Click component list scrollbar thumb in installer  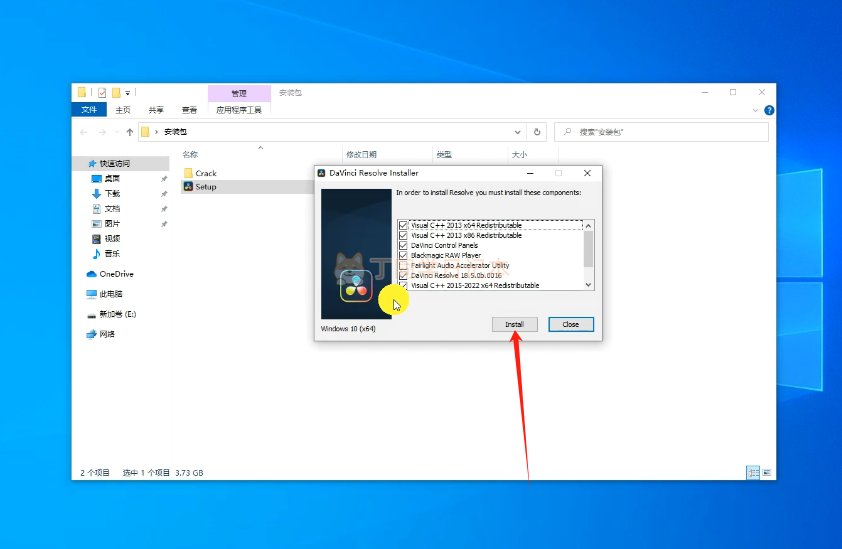(589, 249)
